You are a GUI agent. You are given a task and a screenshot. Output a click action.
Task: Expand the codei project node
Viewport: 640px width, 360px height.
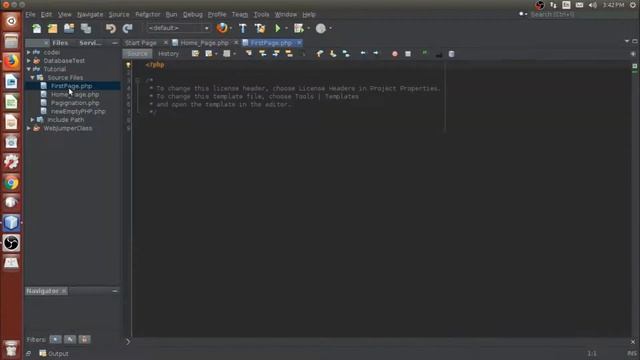click(x=29, y=52)
